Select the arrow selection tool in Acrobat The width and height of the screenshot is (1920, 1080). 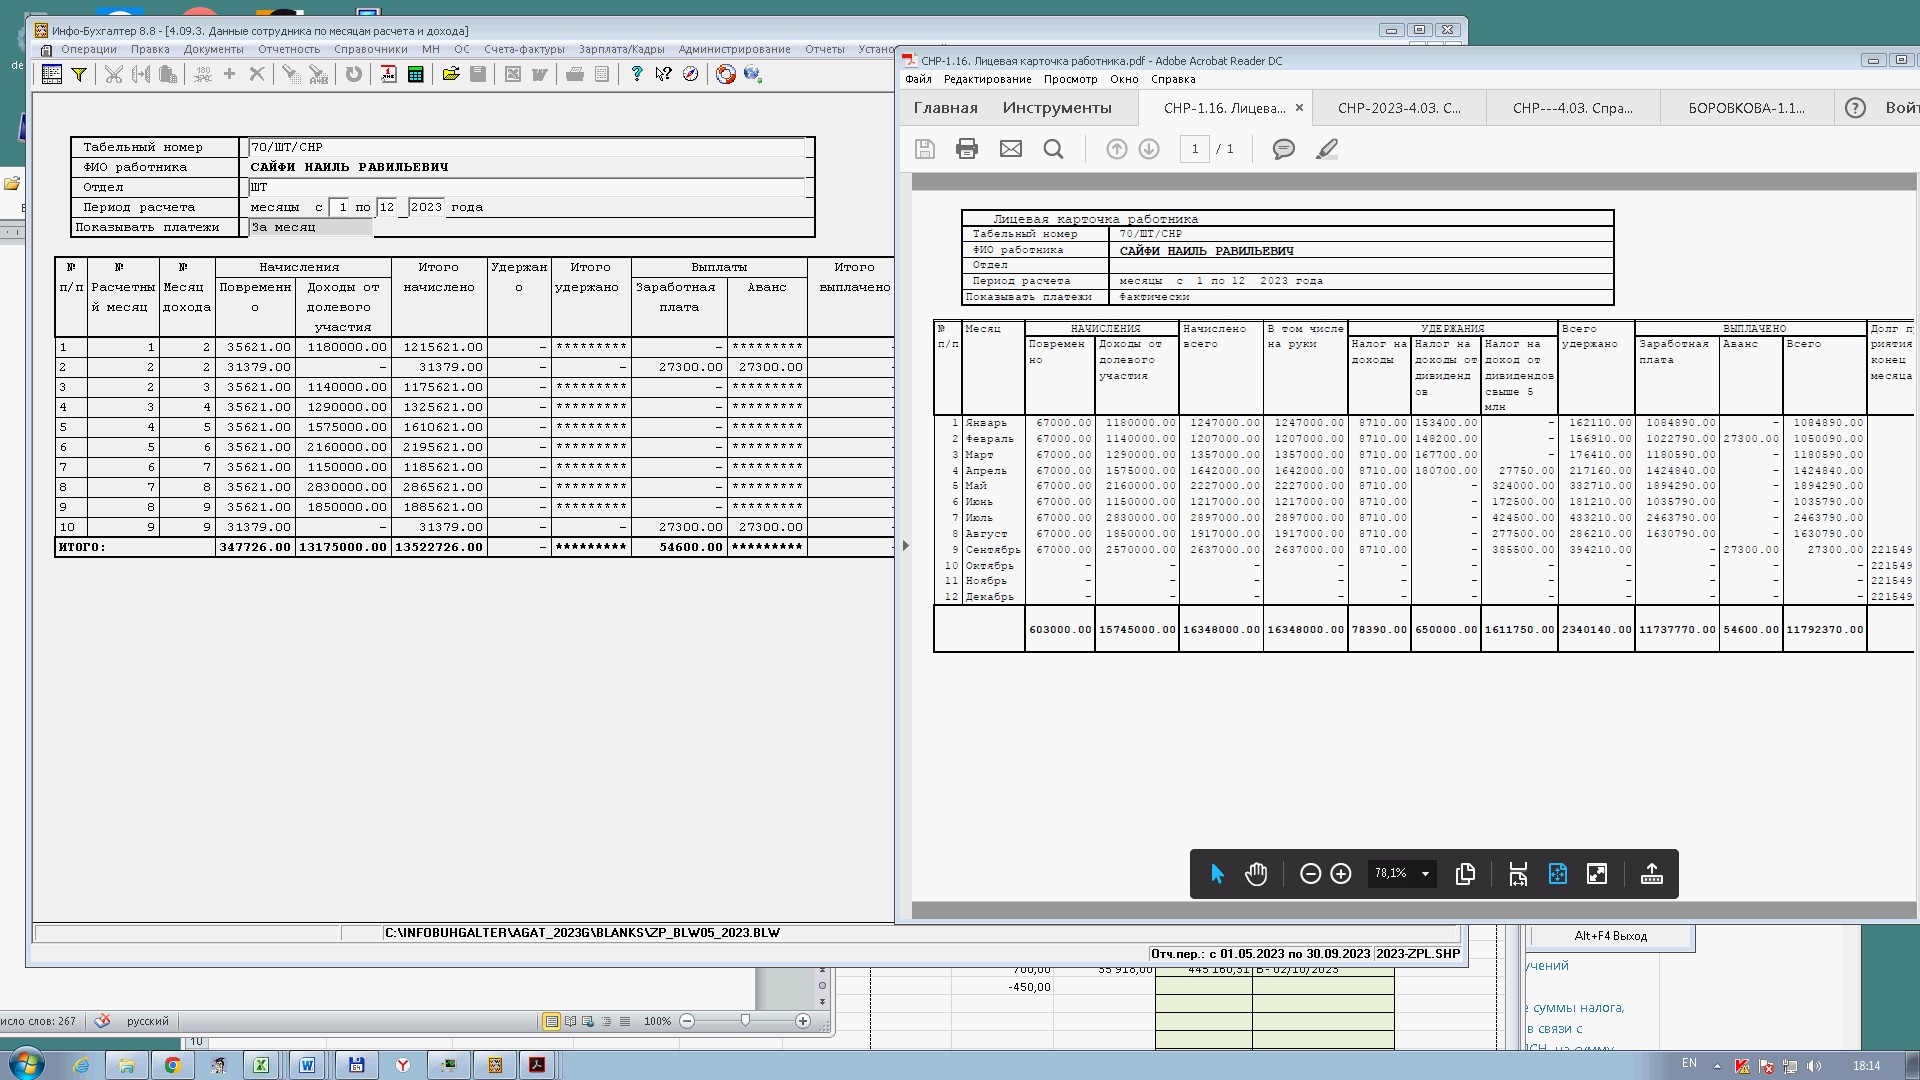(1217, 874)
